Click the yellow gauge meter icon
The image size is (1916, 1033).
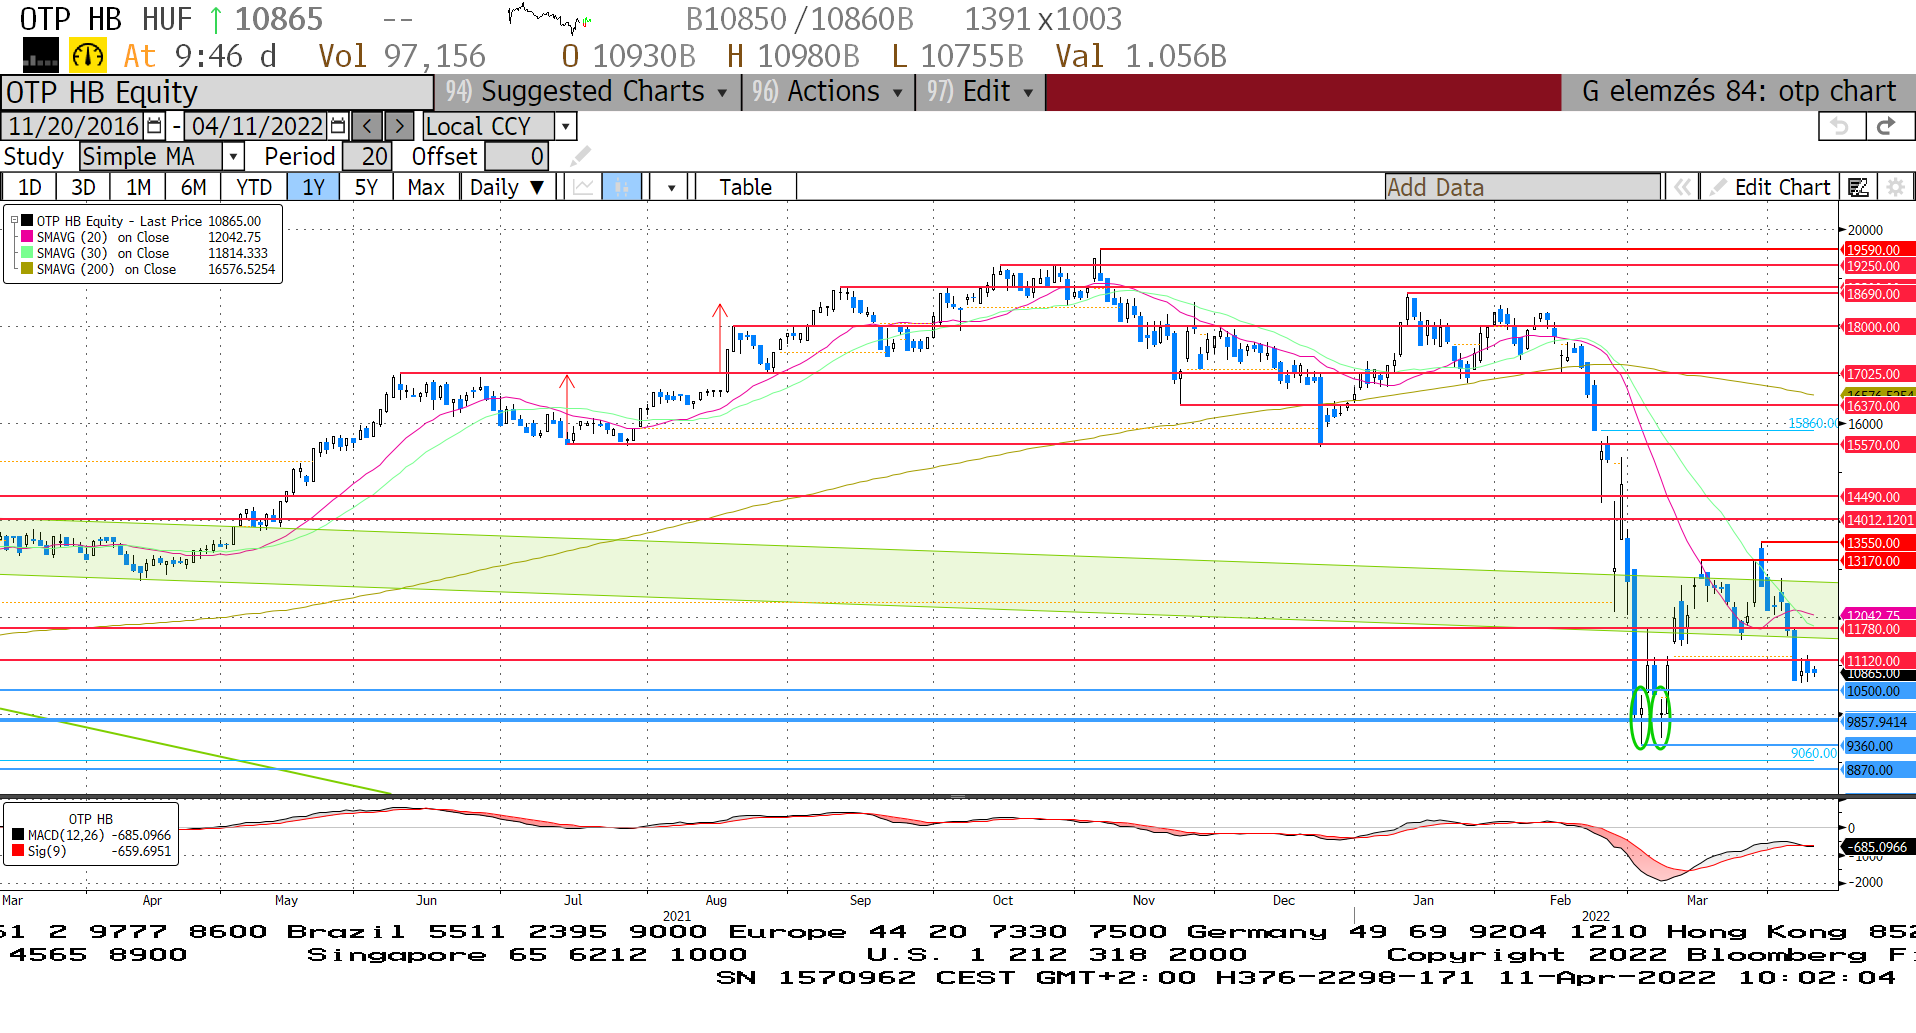tap(88, 55)
